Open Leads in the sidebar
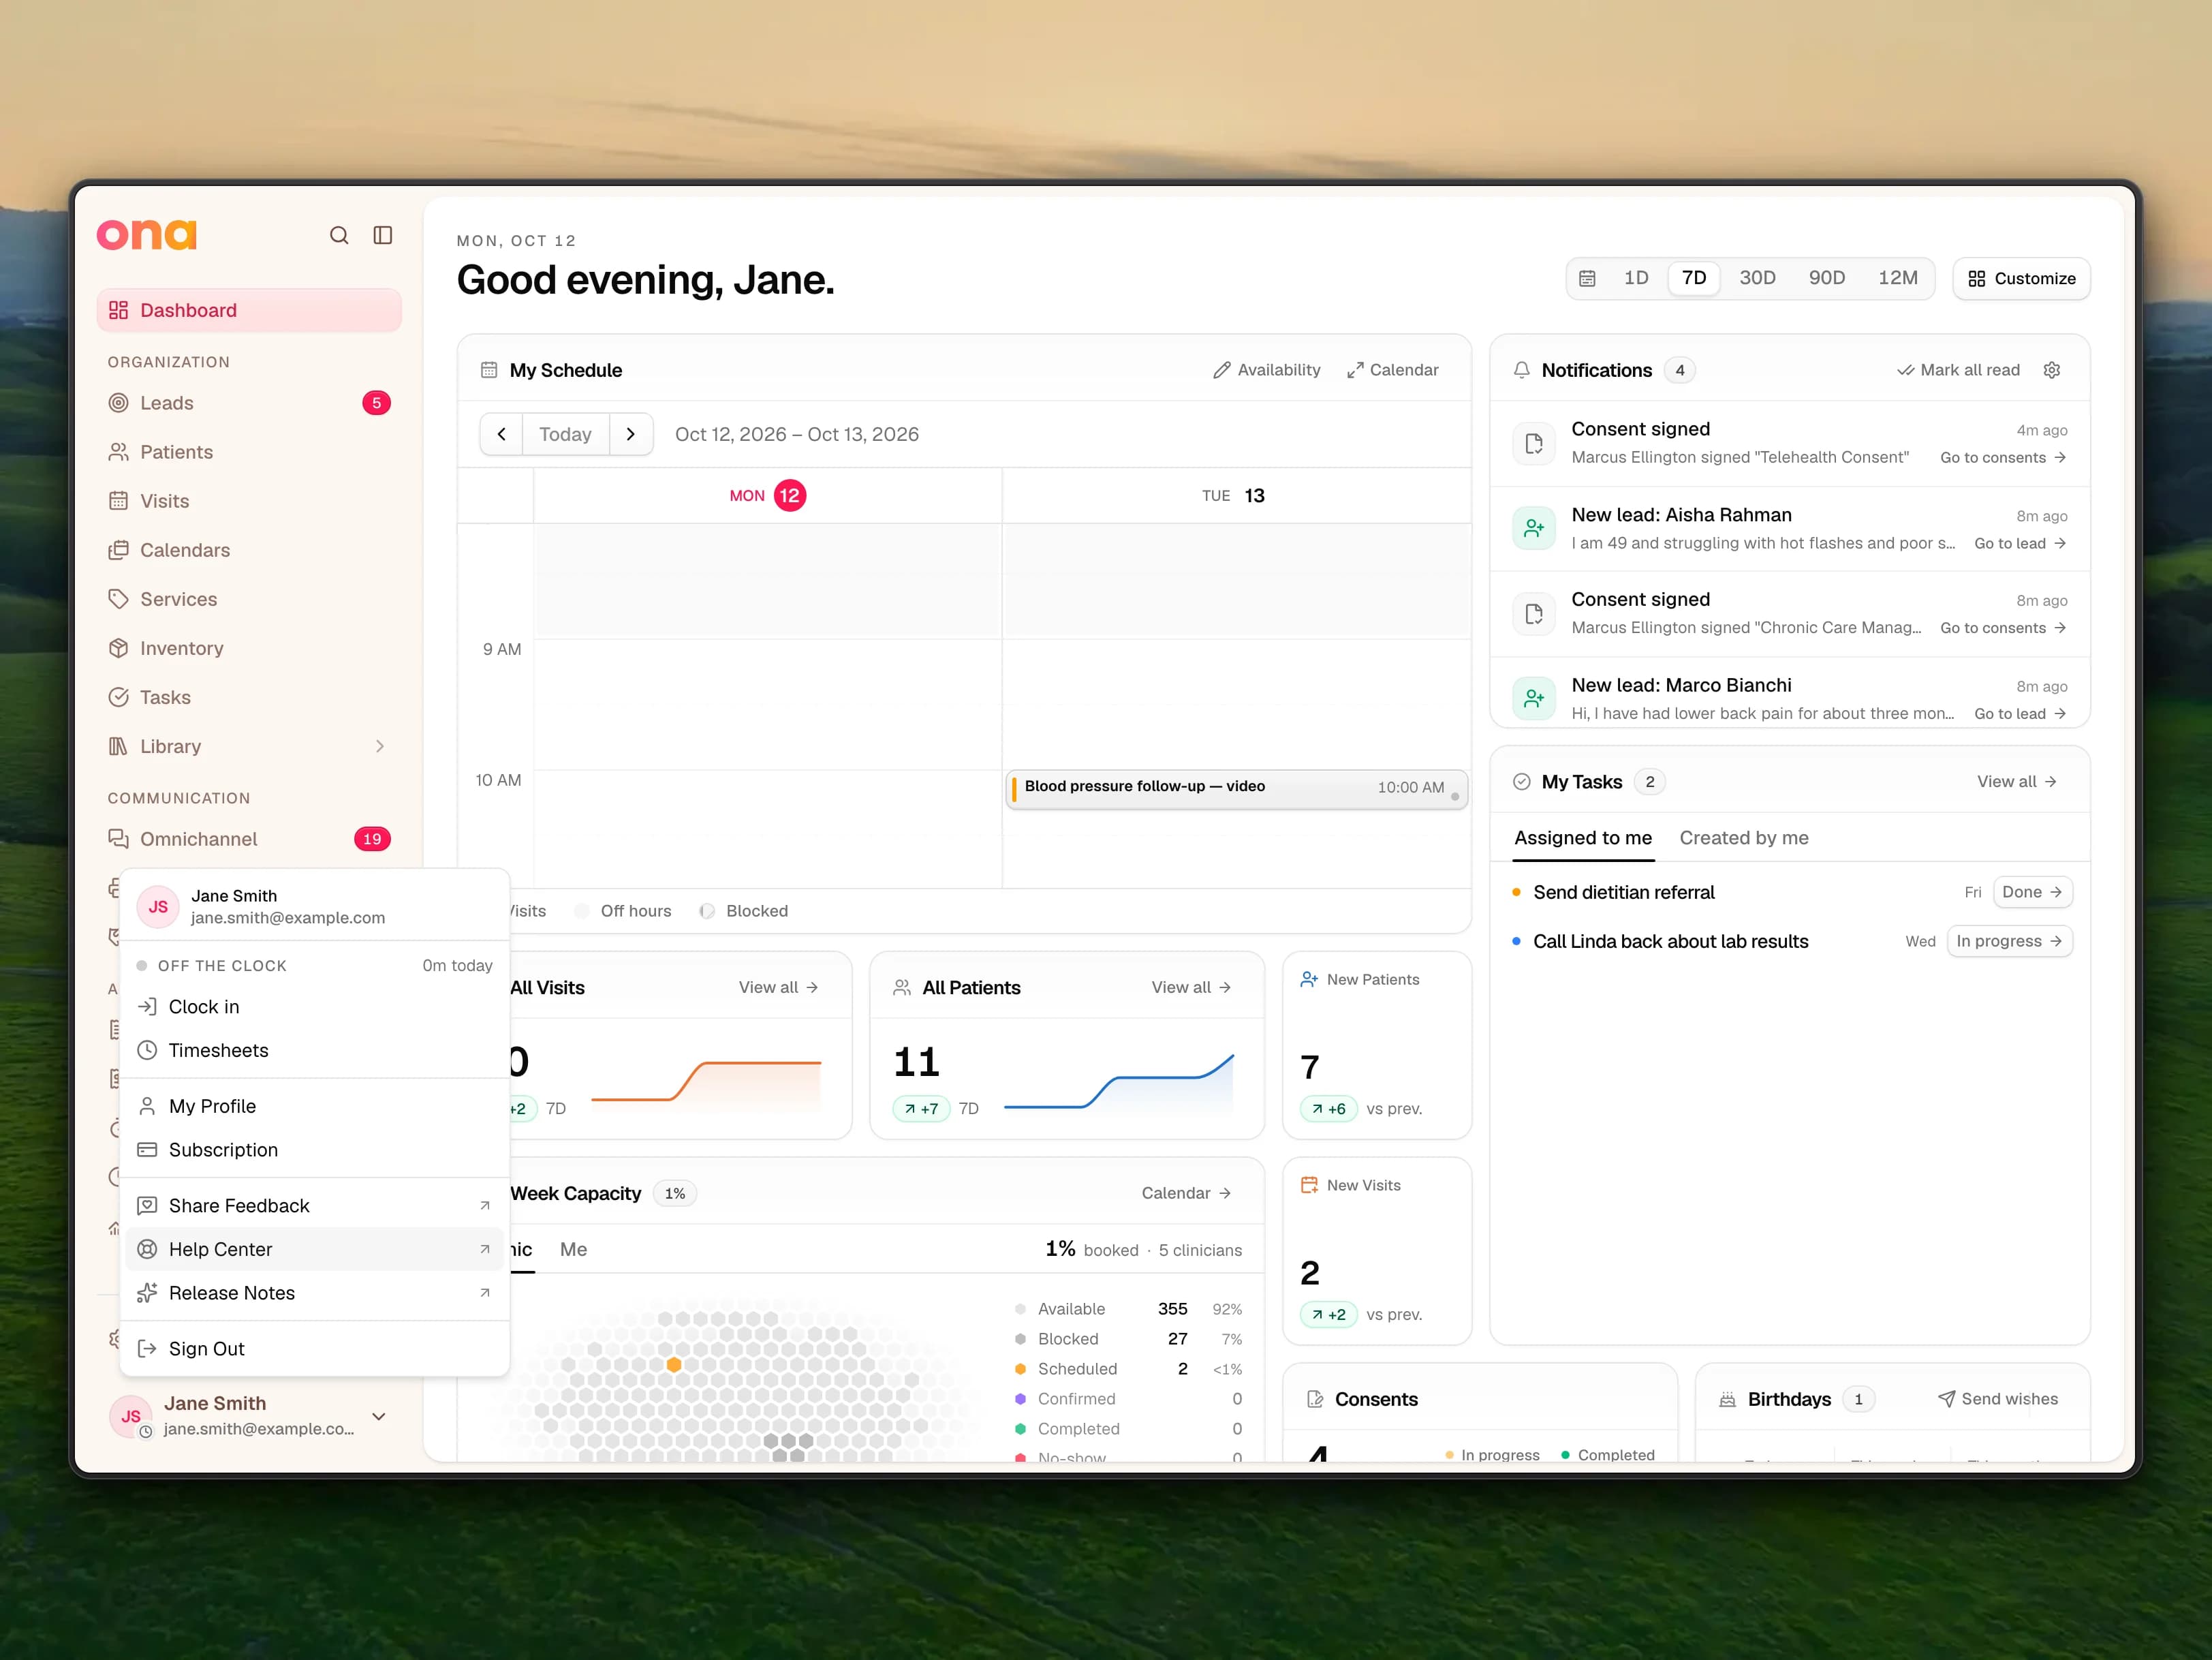Image resolution: width=2212 pixels, height=1660 pixels. tap(249, 403)
